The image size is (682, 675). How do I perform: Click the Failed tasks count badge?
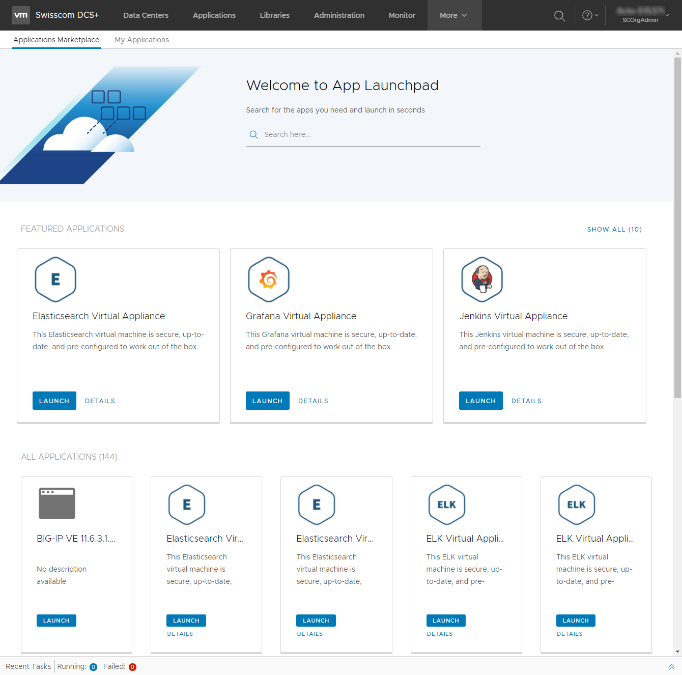coord(132,667)
